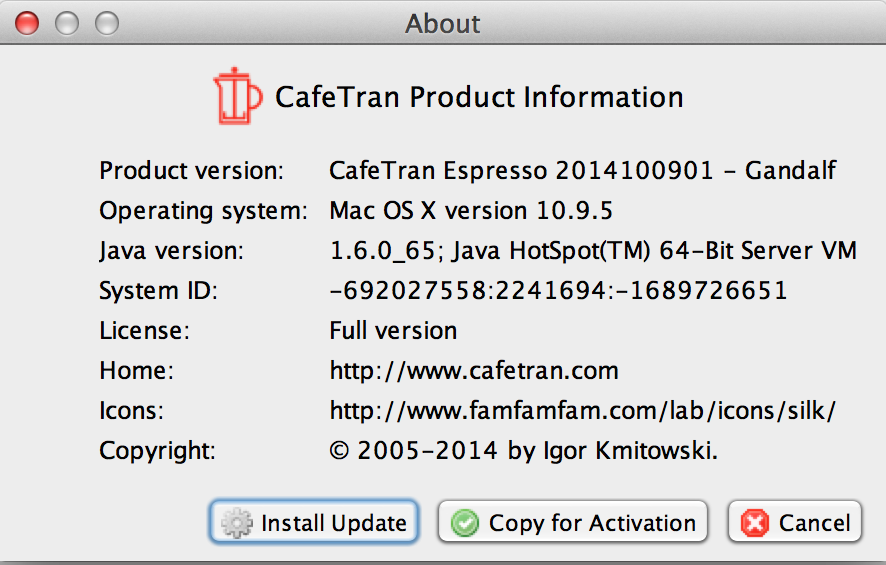The image size is (886, 565).
Task: Dismiss the dialog via the Cancel label
Action: 814,523
